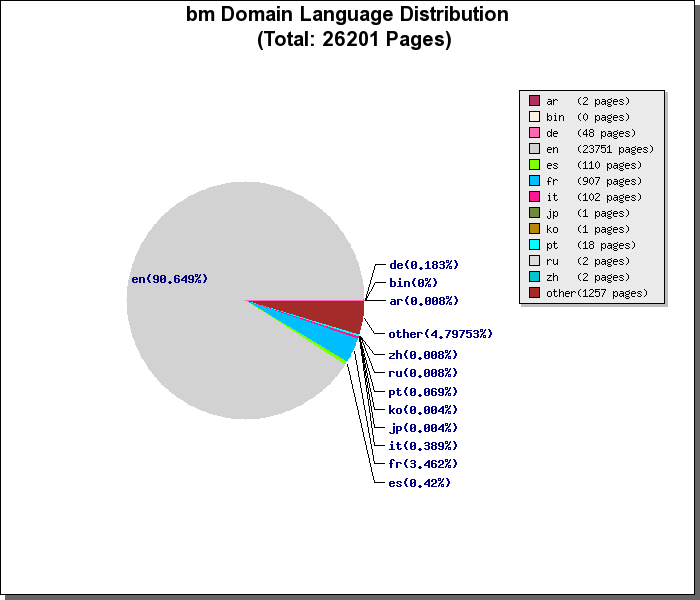Image resolution: width=700 pixels, height=600 pixels.
Task: Select legend text 'bin (0 pages)'
Action: point(588,117)
